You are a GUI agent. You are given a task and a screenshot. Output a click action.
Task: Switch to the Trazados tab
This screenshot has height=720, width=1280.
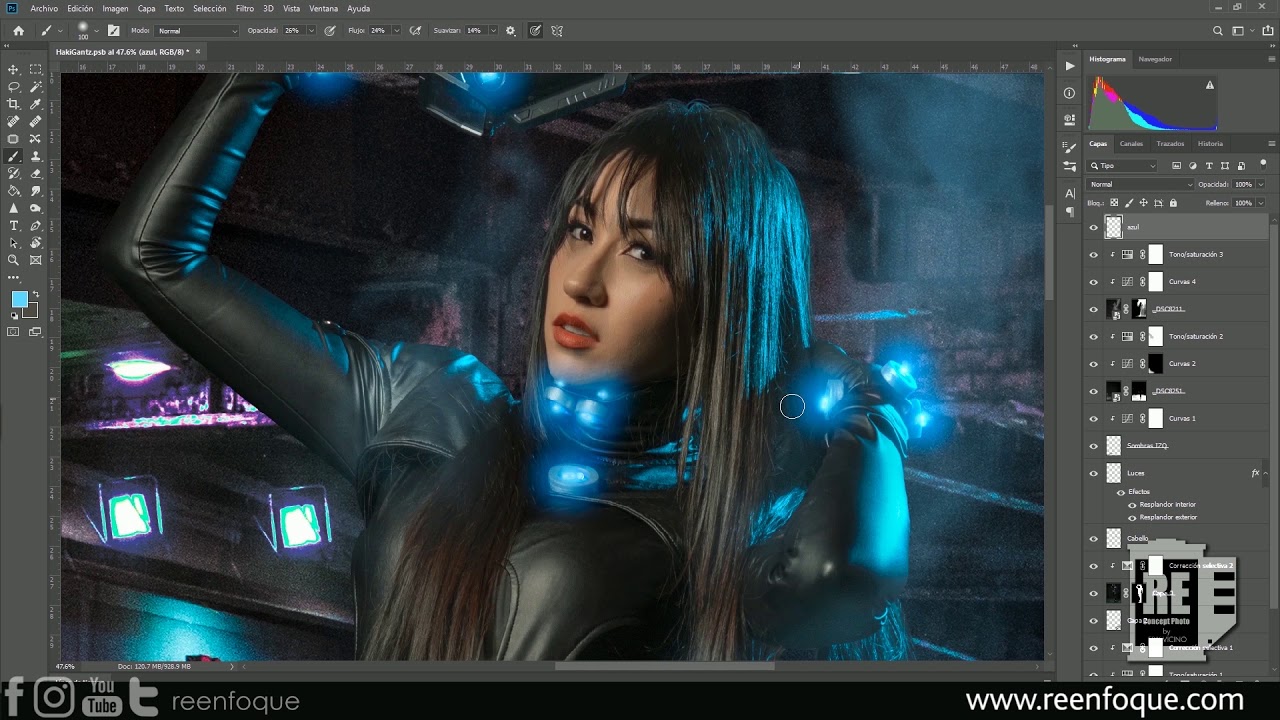coord(1170,143)
